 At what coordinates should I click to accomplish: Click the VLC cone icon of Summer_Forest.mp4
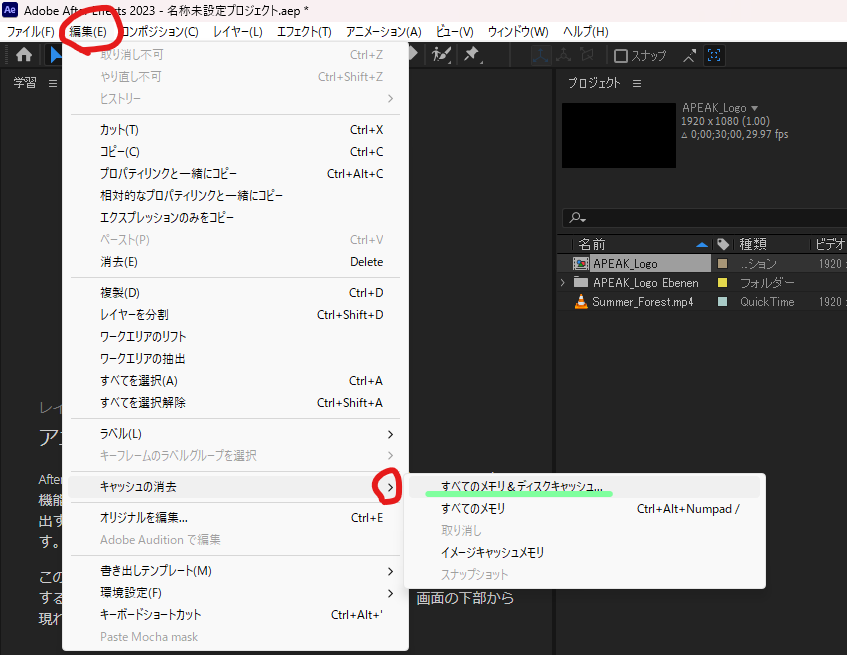(581, 301)
